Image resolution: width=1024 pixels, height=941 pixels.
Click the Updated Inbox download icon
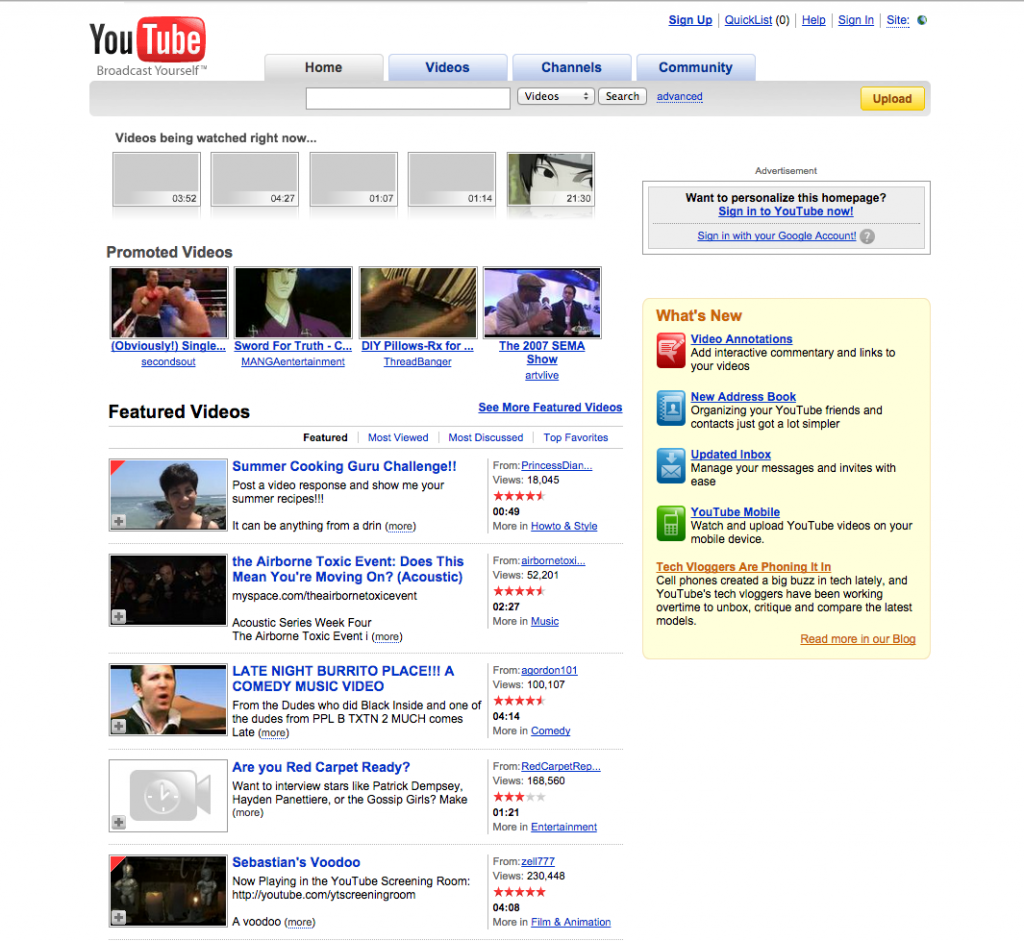coord(671,466)
